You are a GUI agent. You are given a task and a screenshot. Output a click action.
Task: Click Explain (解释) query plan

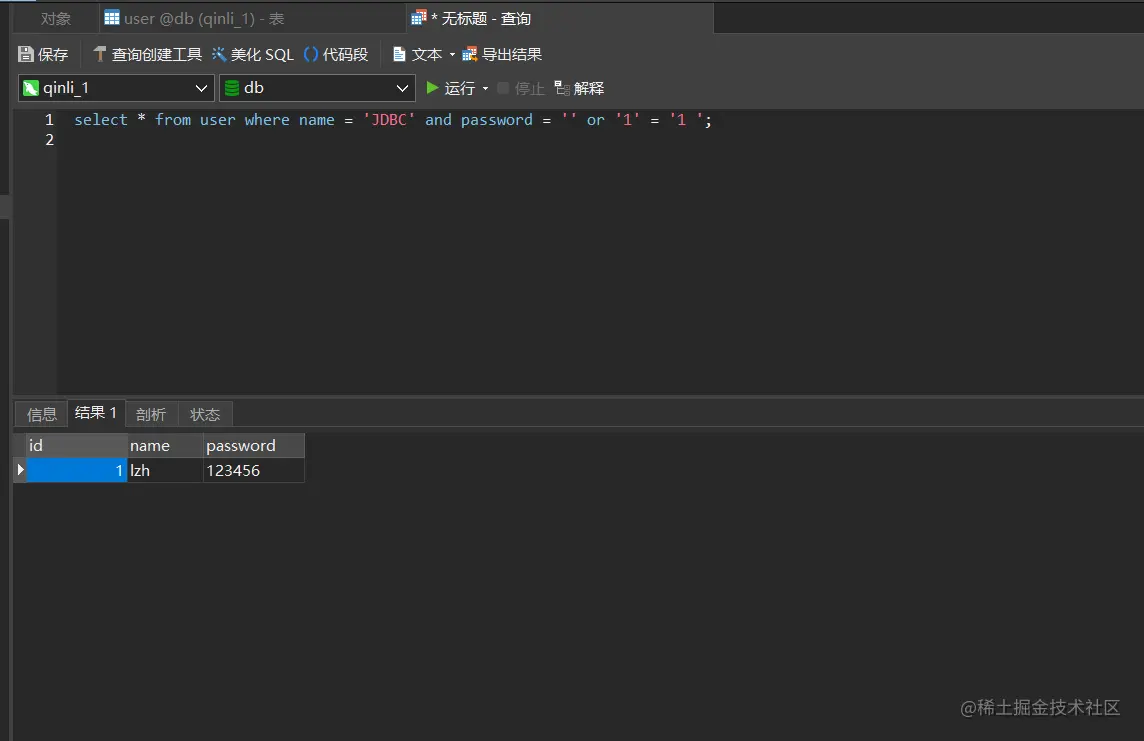pyautogui.click(x=579, y=88)
